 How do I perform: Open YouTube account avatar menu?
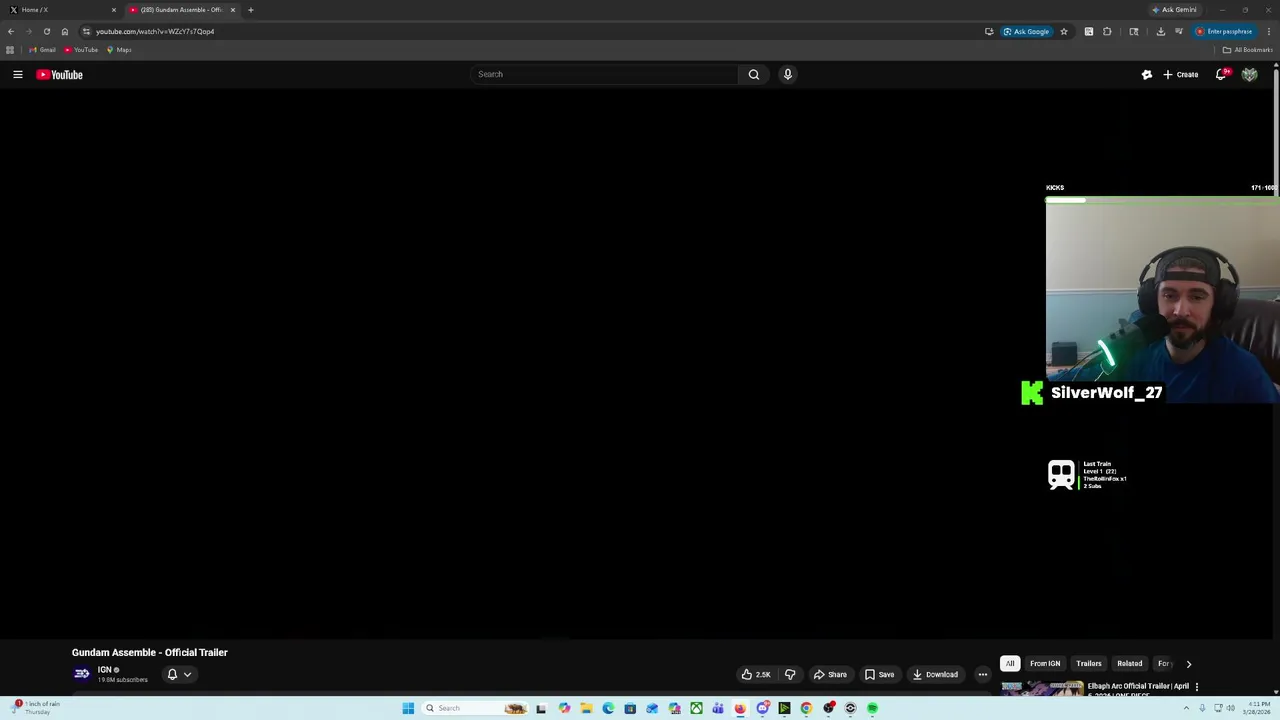click(x=1249, y=74)
